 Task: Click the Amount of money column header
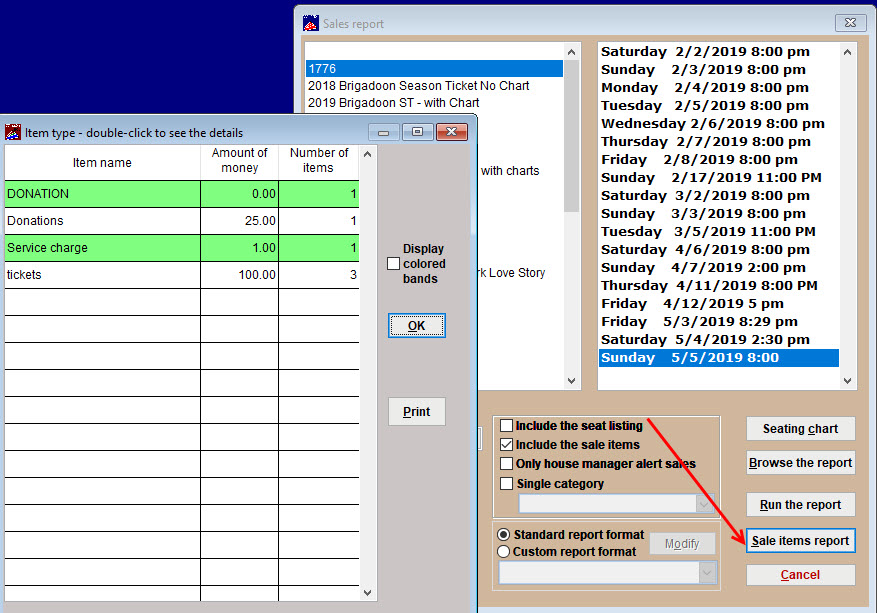(x=239, y=162)
